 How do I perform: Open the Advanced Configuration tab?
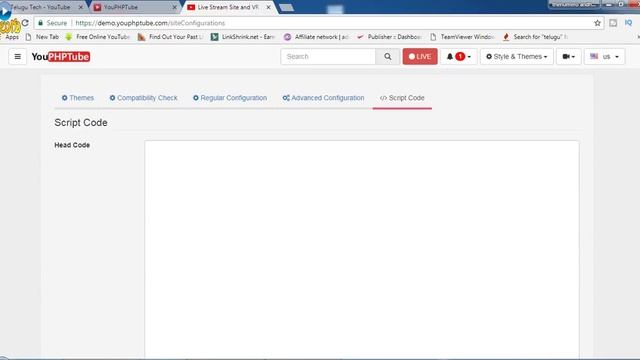click(323, 98)
